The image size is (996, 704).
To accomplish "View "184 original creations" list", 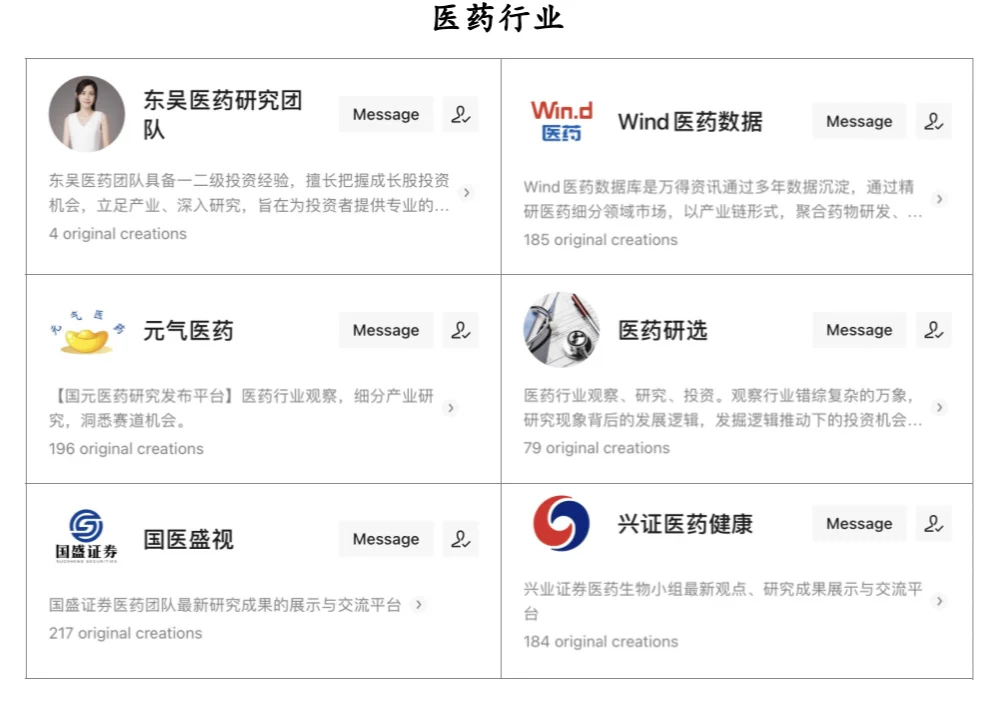I will (x=601, y=642).
